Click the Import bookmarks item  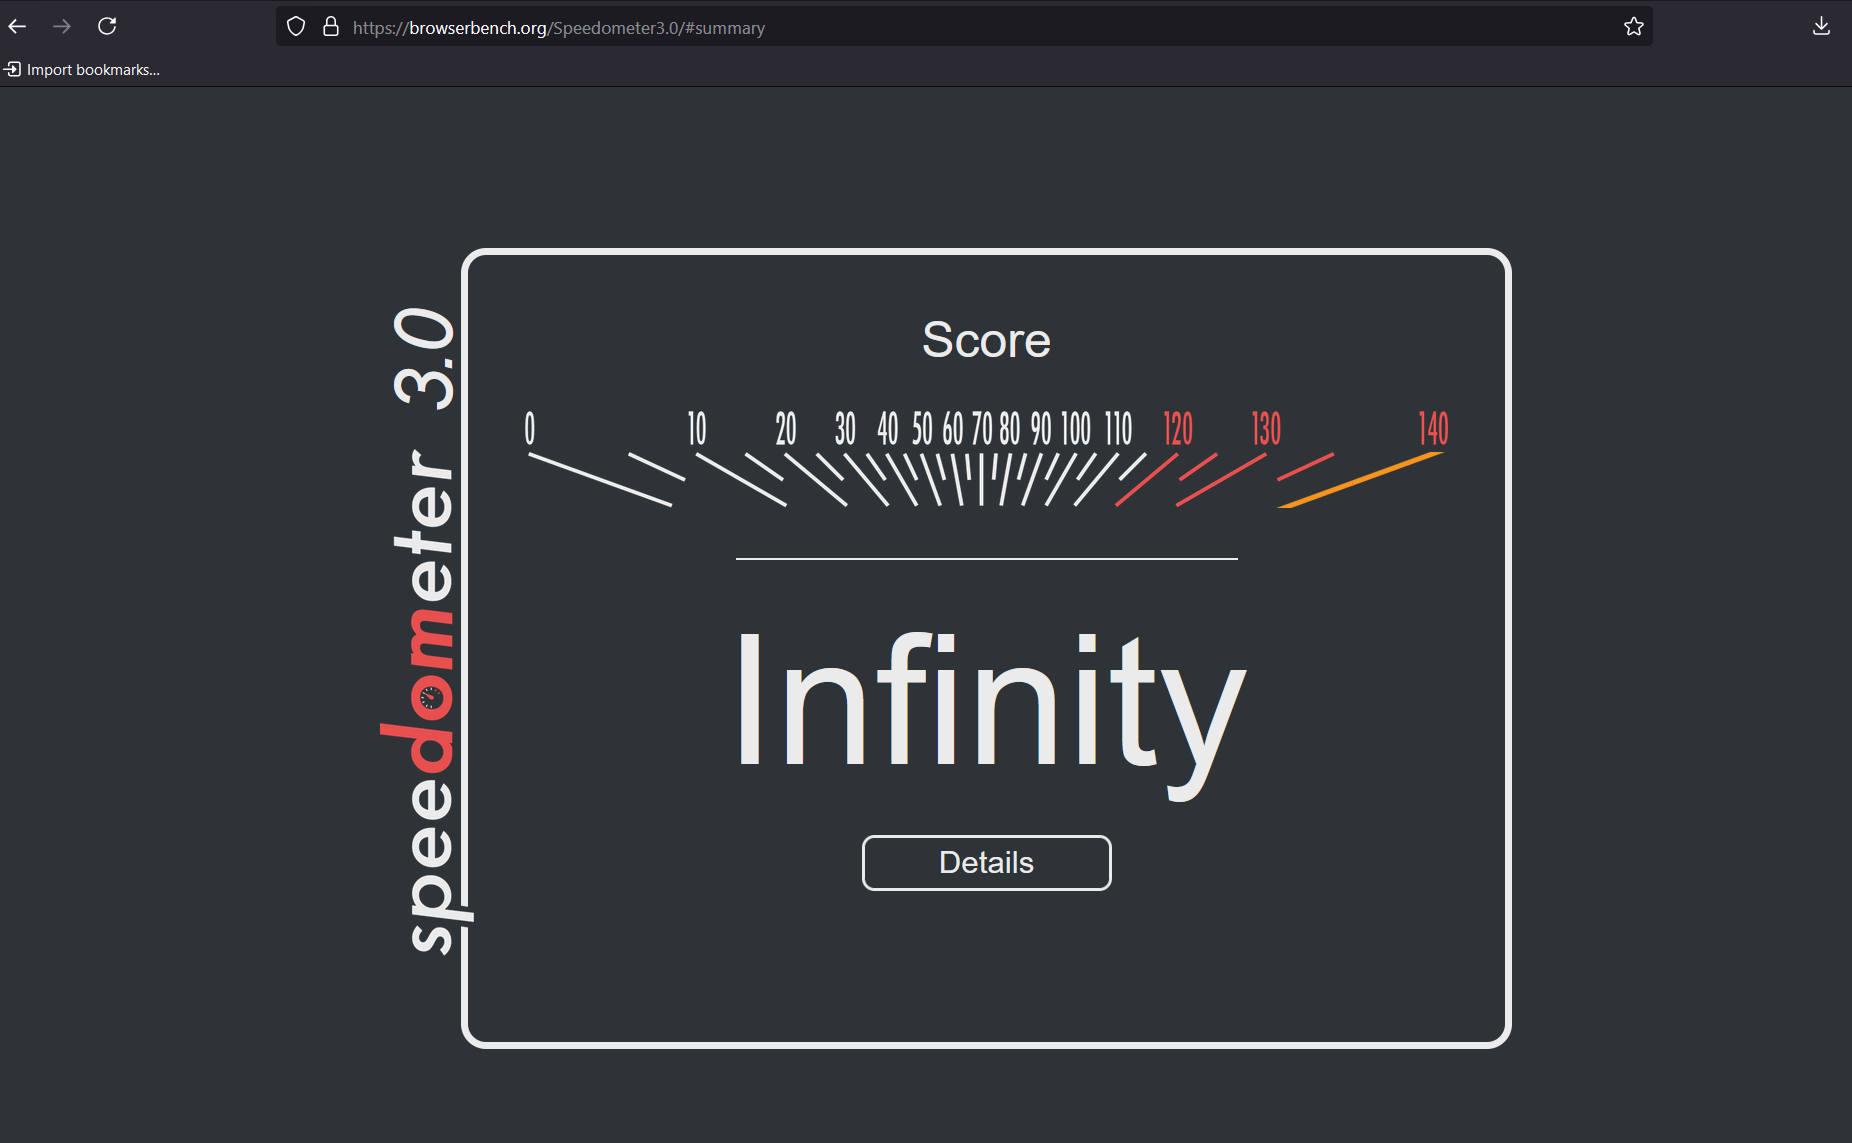[82, 69]
